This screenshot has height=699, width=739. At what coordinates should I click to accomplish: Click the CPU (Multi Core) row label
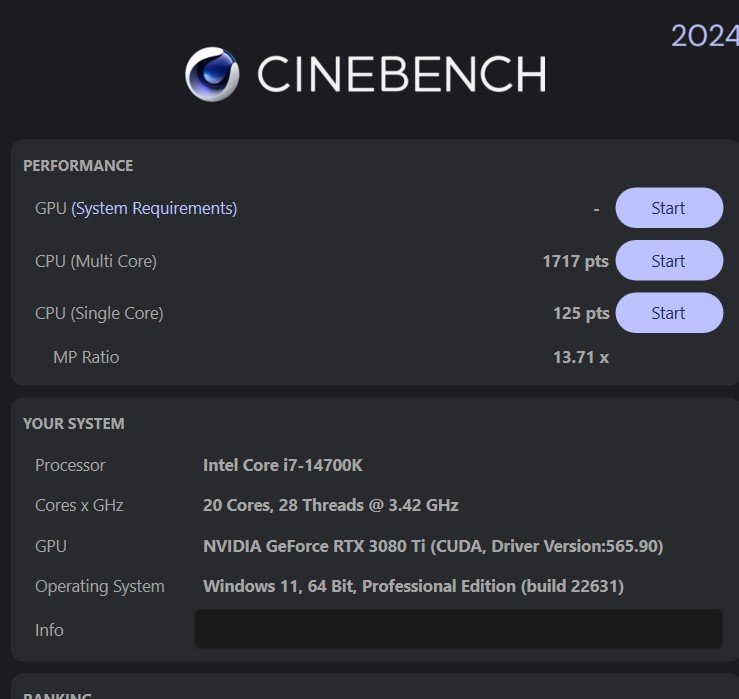pos(96,262)
